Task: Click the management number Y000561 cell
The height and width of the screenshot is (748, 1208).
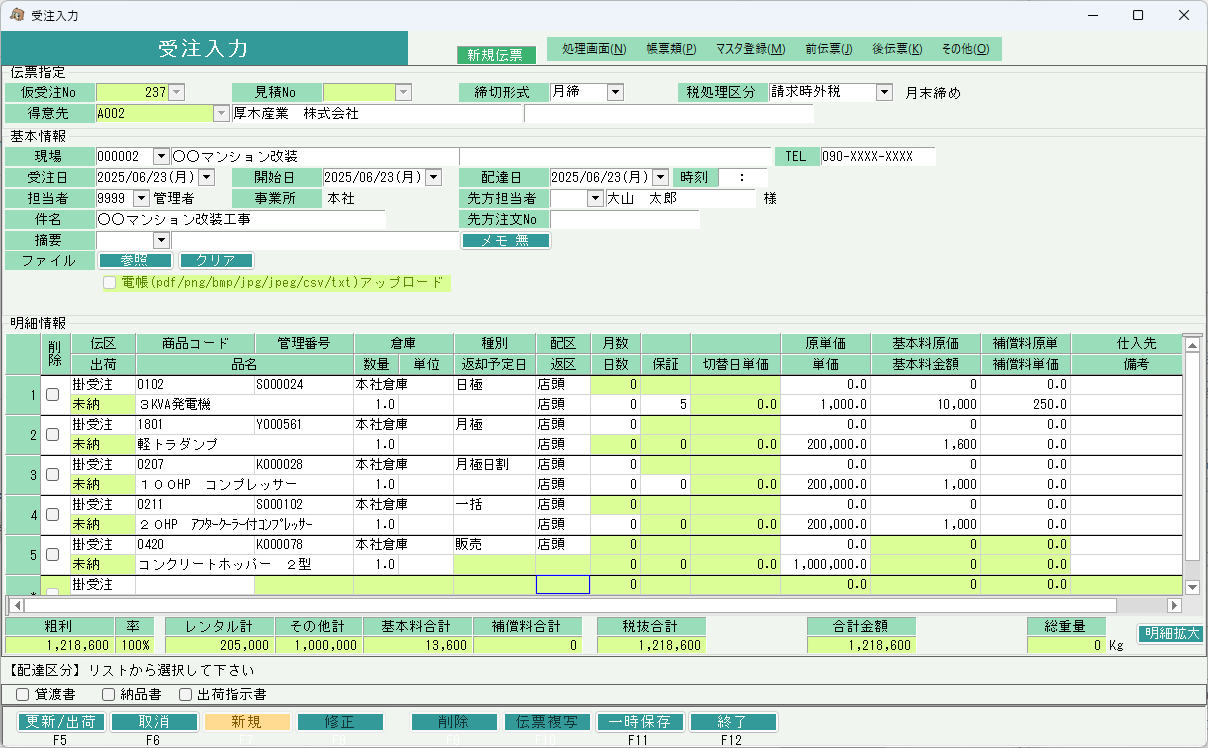Action: (303, 424)
